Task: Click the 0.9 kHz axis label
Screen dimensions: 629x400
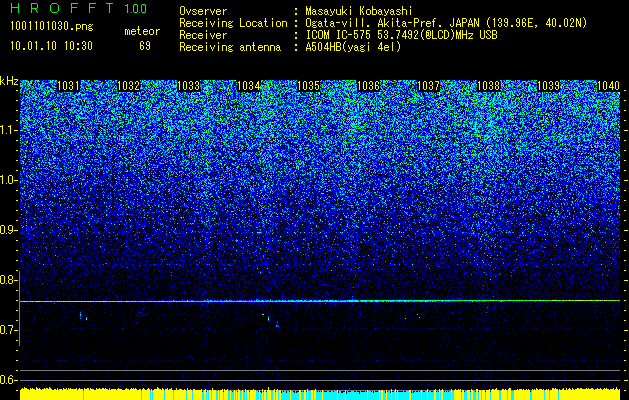Action: coord(8,230)
